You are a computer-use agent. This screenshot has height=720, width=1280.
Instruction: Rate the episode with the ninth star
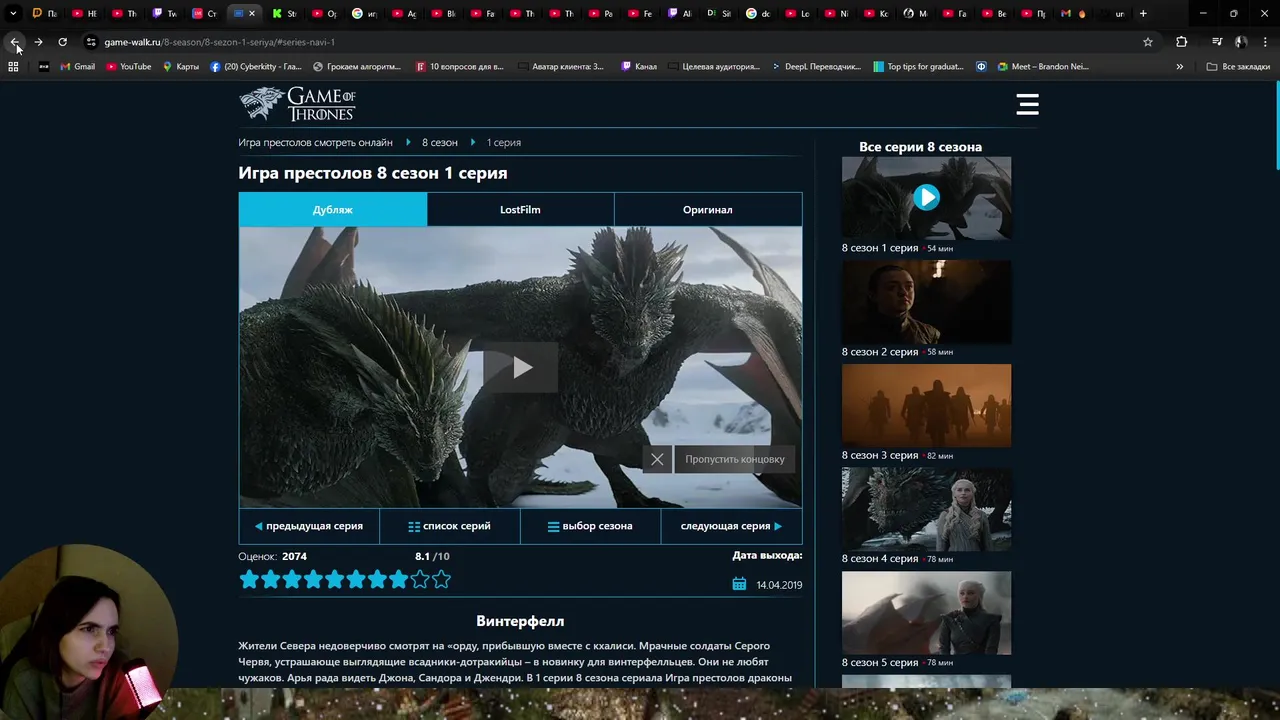[x=420, y=579]
